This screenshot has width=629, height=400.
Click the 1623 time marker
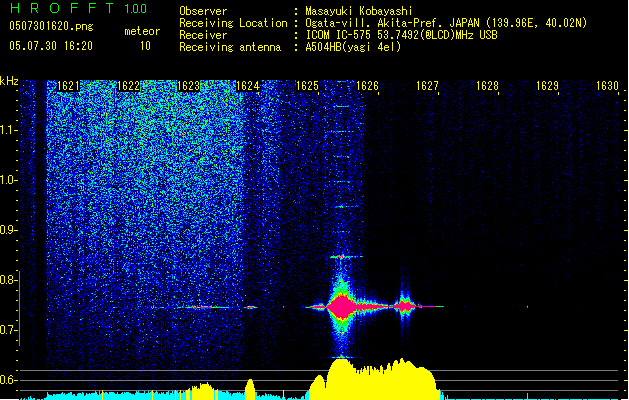[188, 86]
